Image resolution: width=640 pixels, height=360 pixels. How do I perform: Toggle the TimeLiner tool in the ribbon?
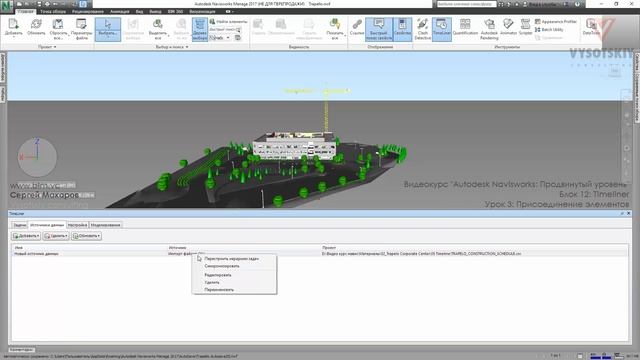442,29
